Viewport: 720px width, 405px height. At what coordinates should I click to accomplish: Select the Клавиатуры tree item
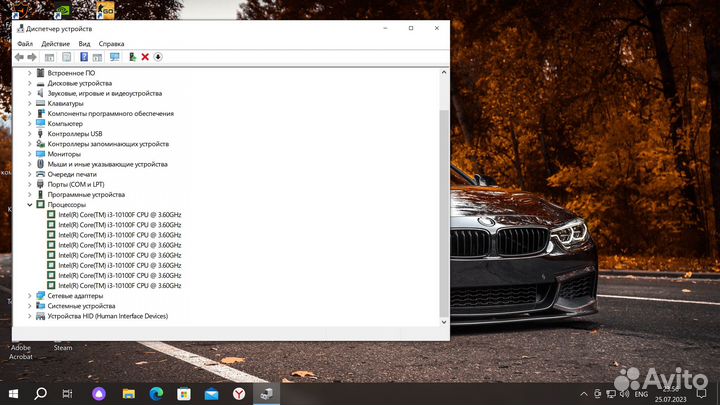coord(65,103)
